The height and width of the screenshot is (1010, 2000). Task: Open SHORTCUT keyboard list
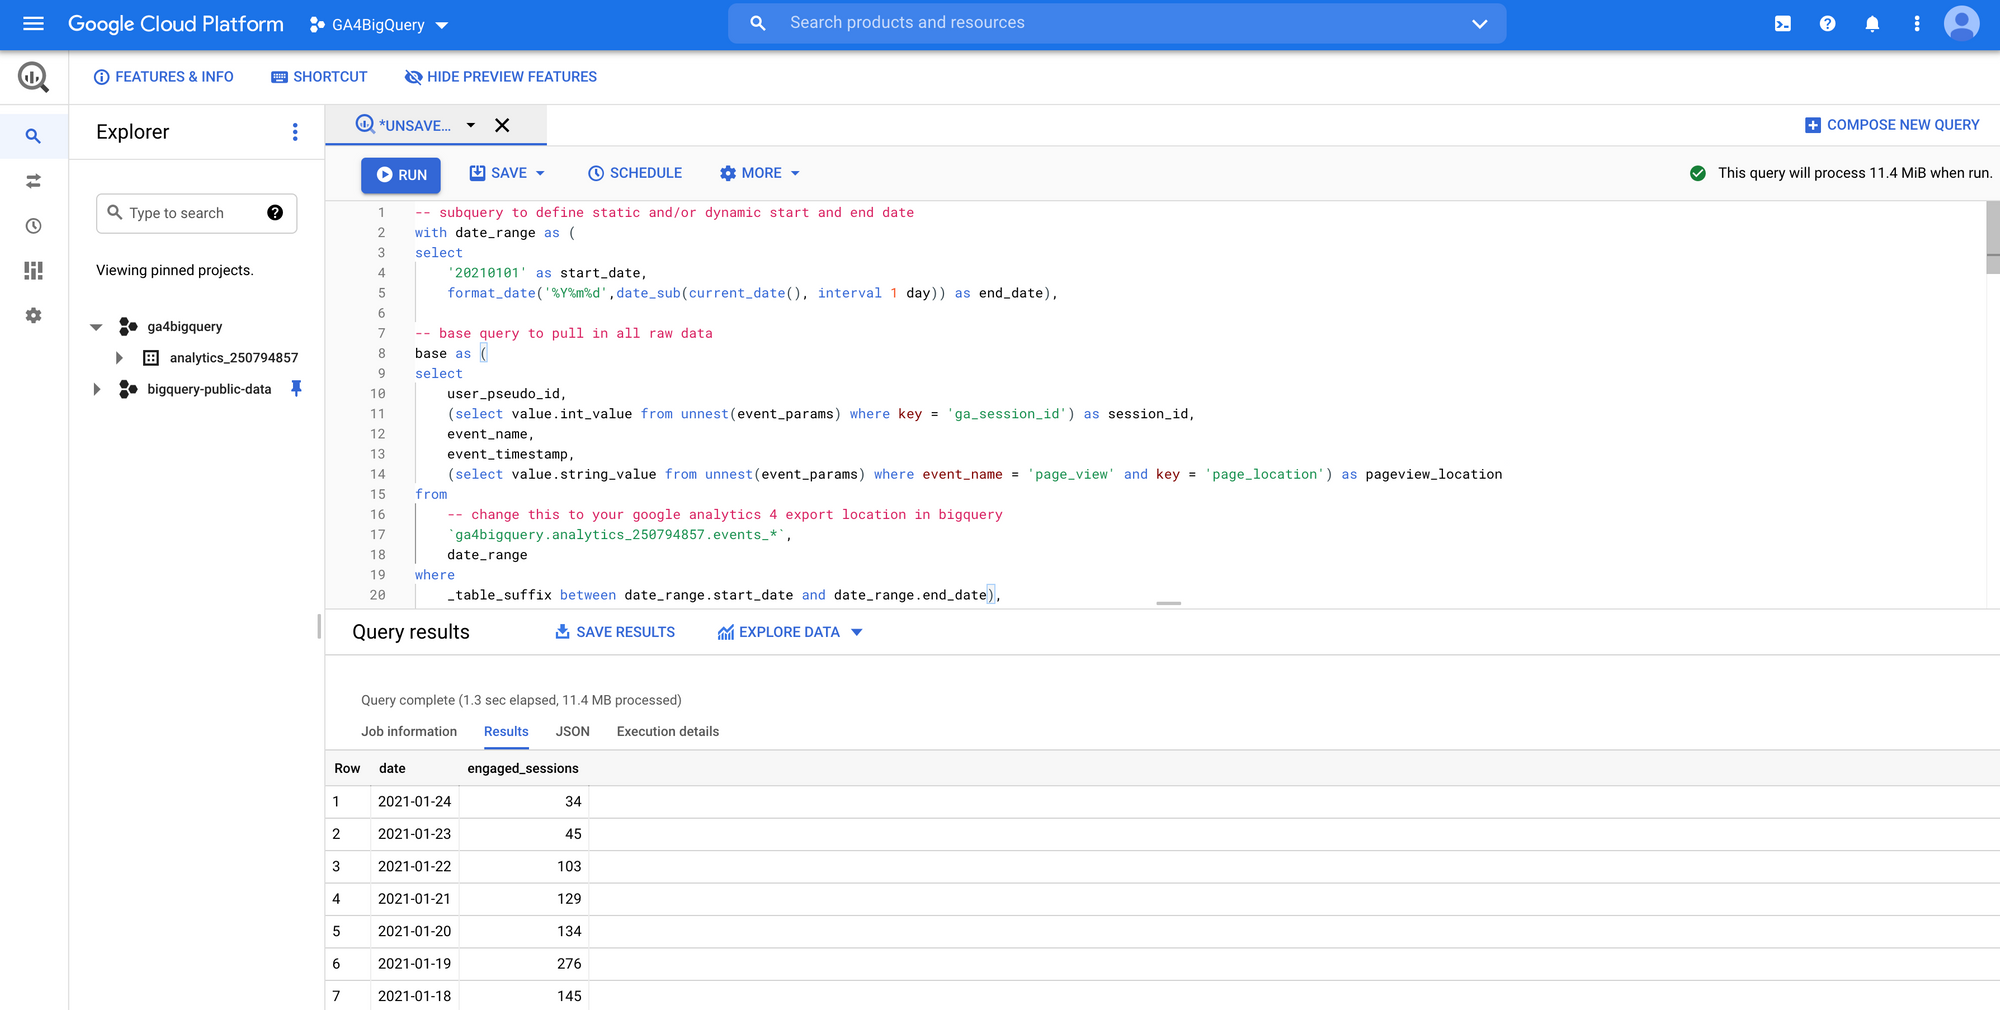319,77
